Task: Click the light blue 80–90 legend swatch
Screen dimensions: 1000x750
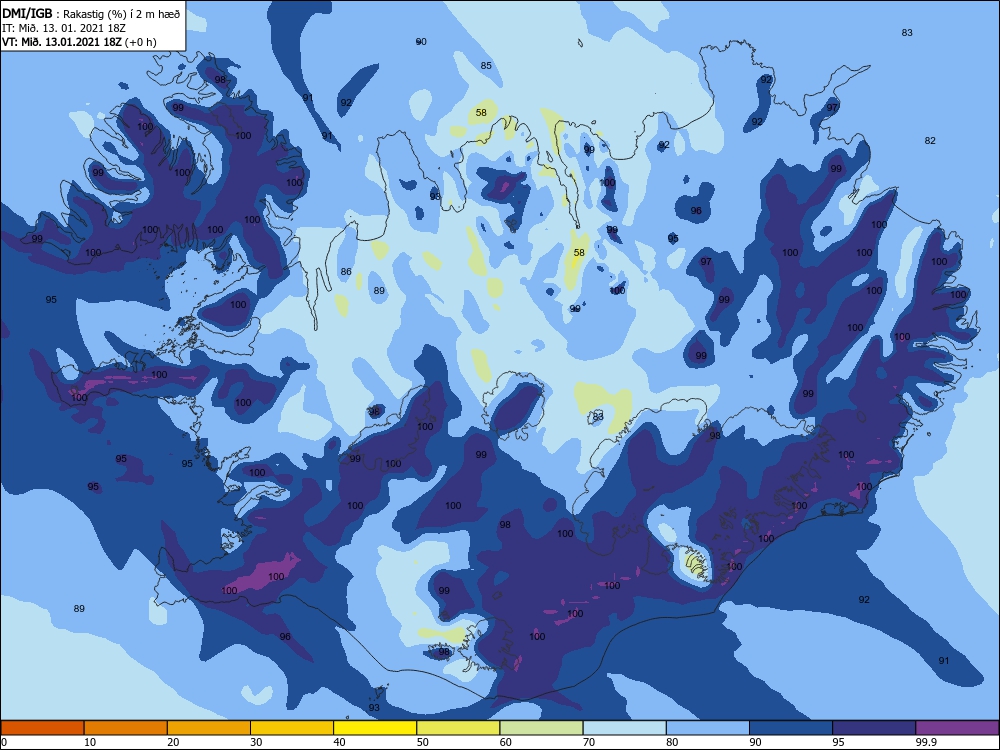Action: tap(708, 728)
